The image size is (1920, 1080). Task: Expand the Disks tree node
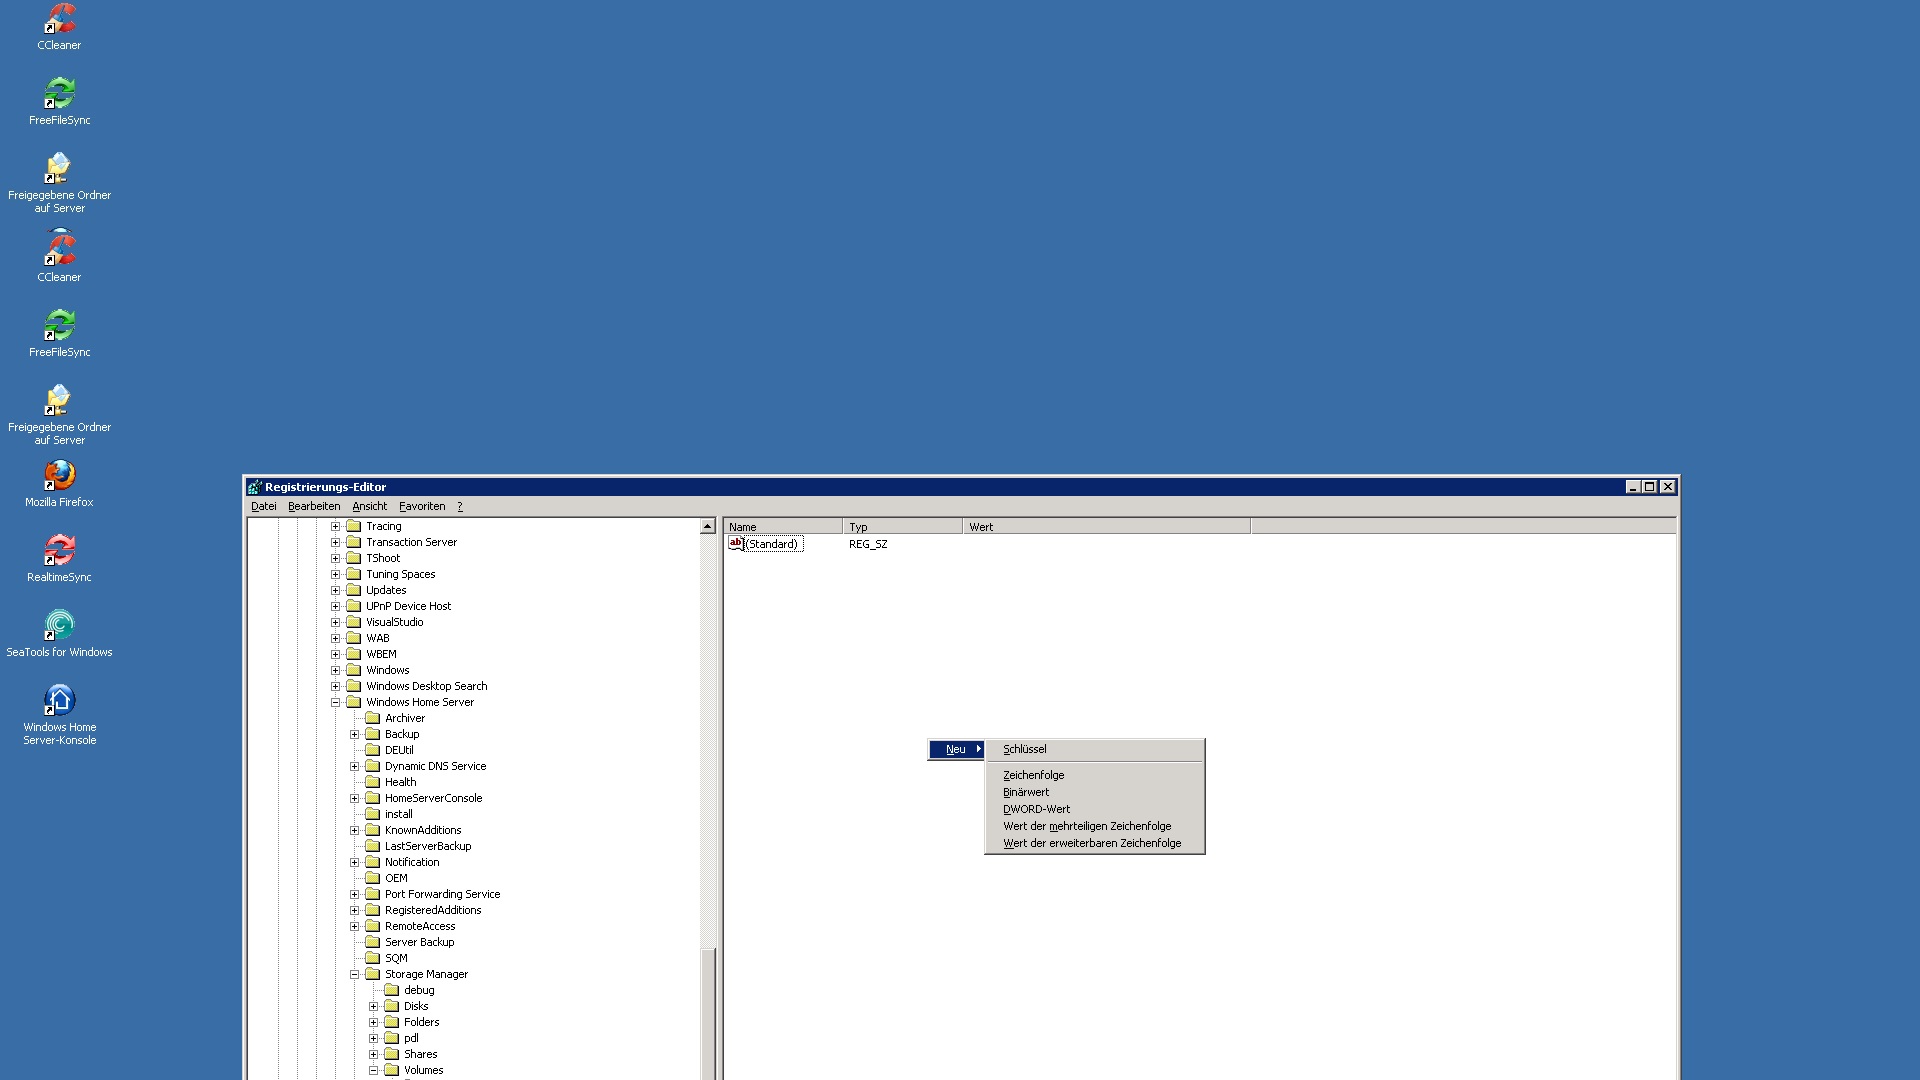[x=374, y=1006]
